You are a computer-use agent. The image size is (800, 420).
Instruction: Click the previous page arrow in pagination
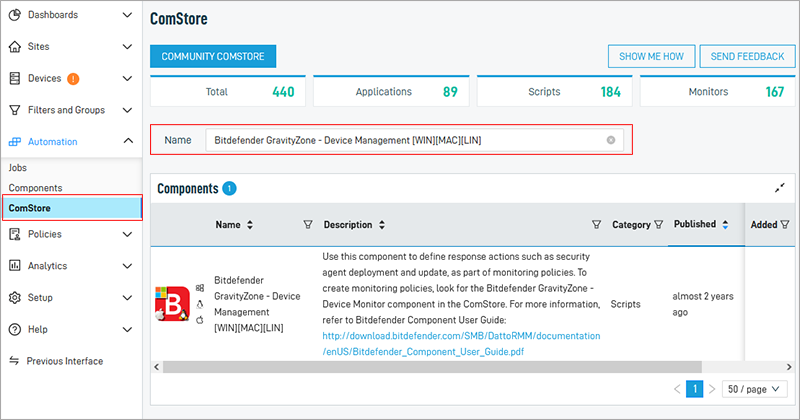(x=678, y=389)
